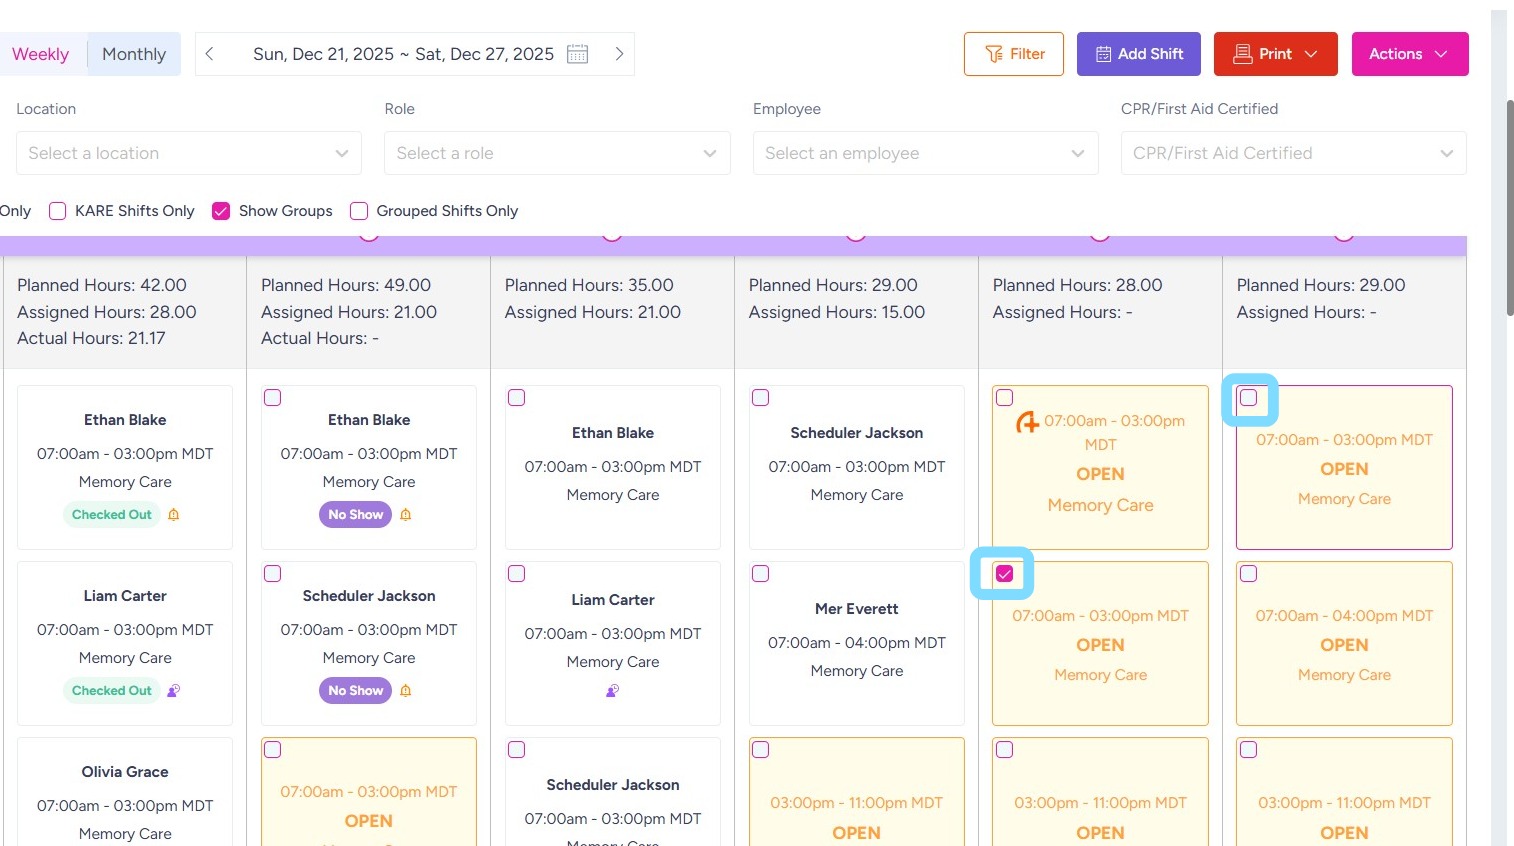Click the orange KARE icon on open shift
The width and height of the screenshot is (1514, 846).
click(x=1027, y=423)
